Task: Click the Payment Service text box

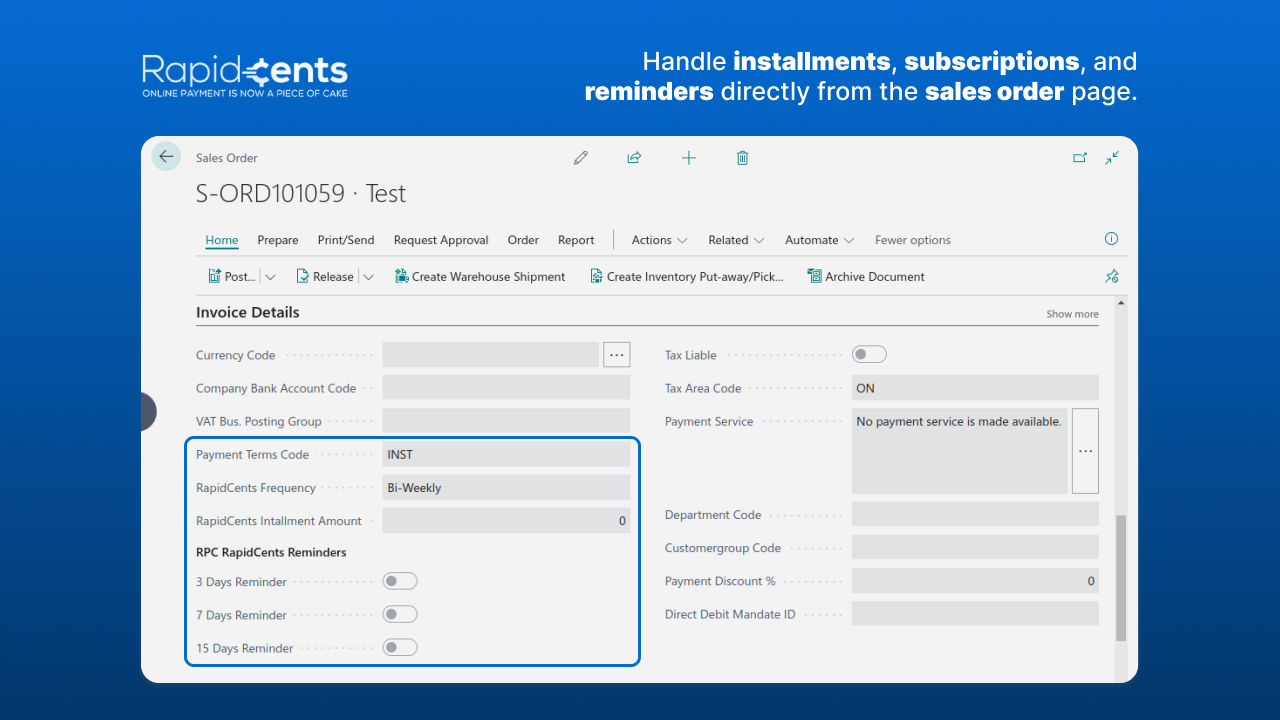Action: (x=960, y=450)
